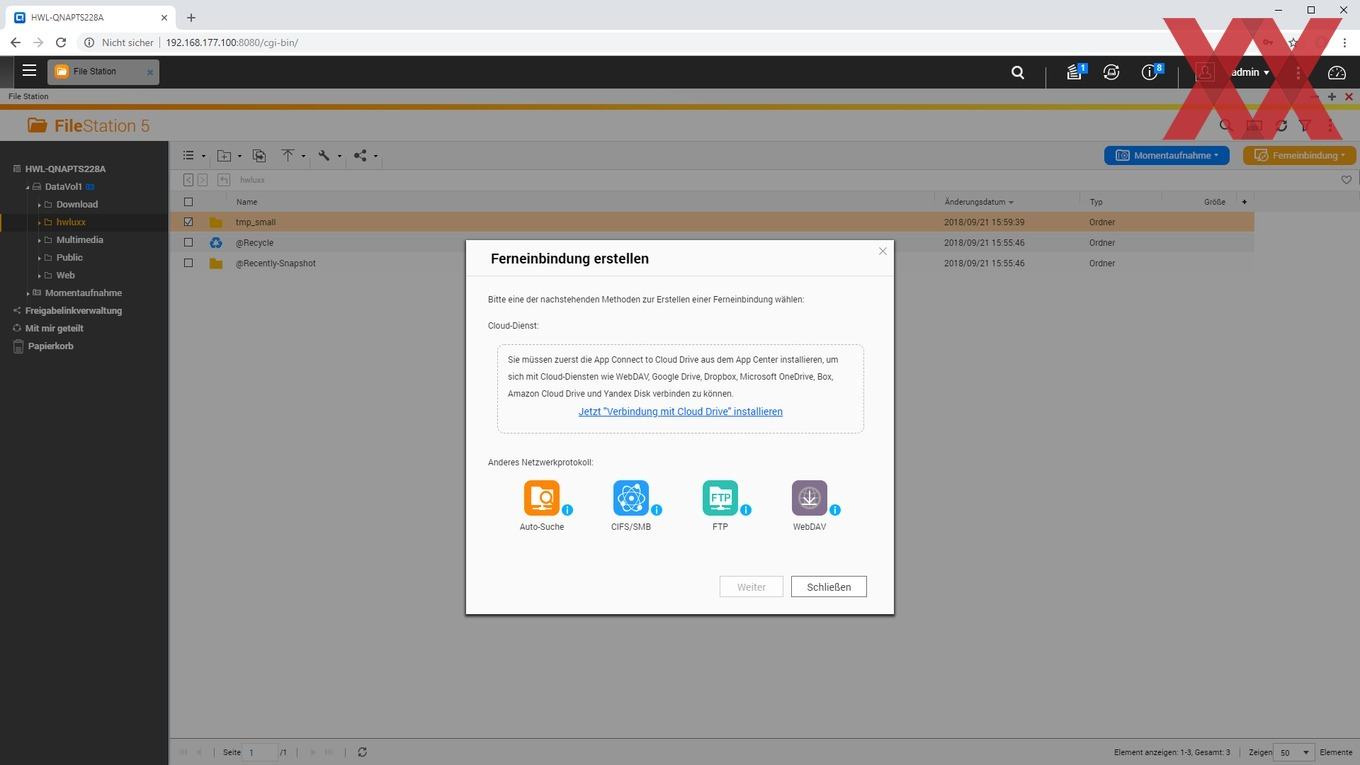Open dropdown arrow beside the wrench icon
This screenshot has width=1360, height=765.
point(339,156)
